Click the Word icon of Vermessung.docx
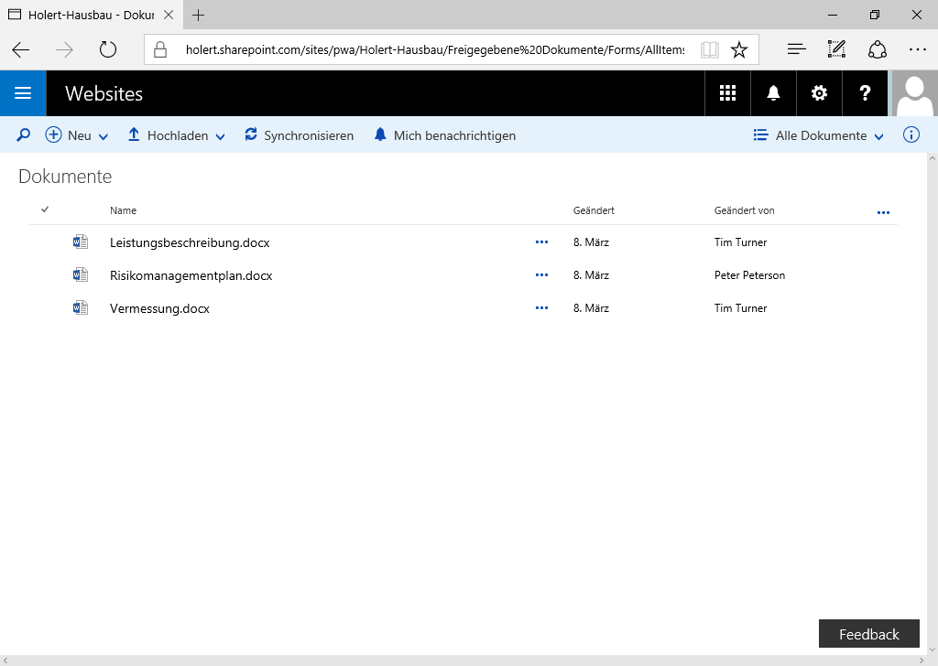The height and width of the screenshot is (666, 938). [x=80, y=308]
